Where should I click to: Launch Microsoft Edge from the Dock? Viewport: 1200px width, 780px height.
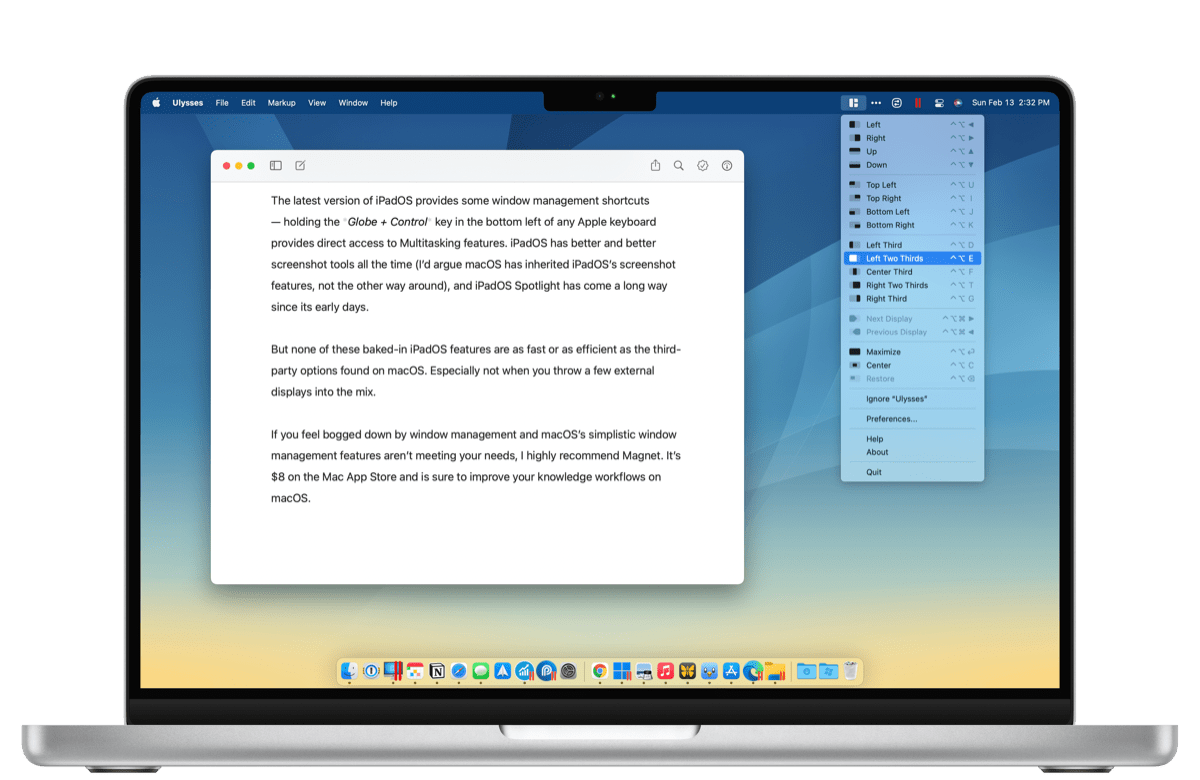click(753, 671)
